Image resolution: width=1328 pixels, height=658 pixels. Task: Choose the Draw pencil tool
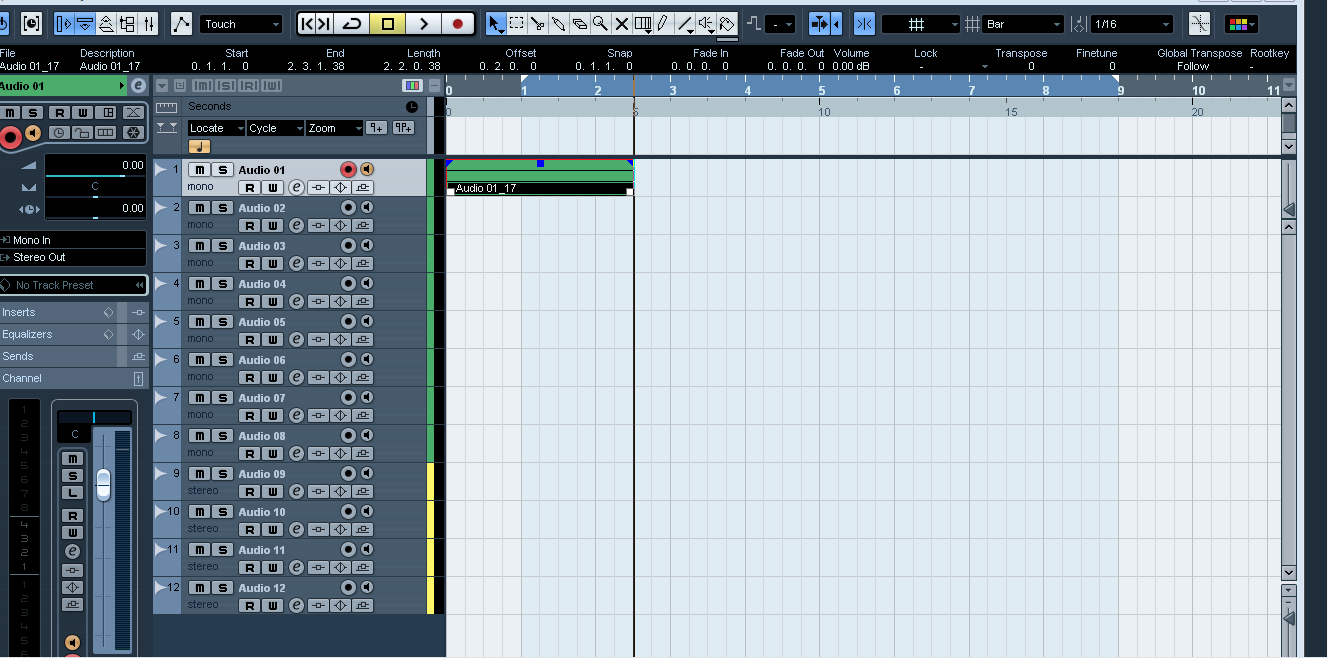tap(662, 24)
